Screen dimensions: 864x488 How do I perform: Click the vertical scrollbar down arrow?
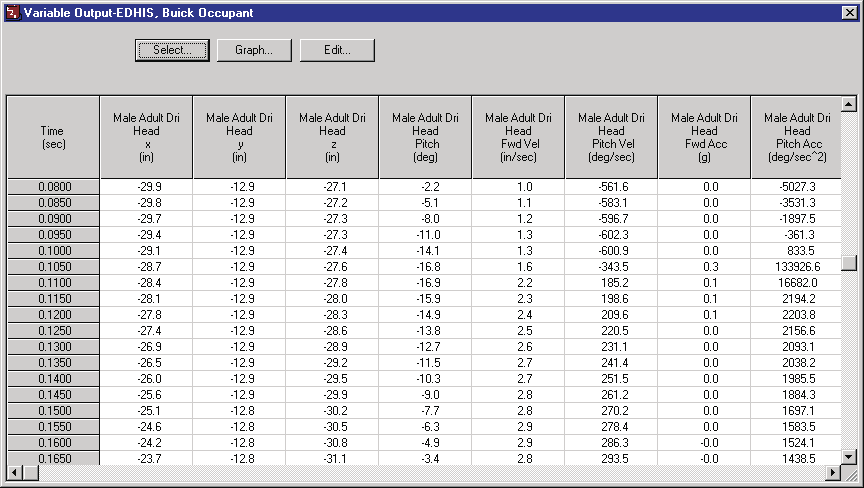pos(849,457)
